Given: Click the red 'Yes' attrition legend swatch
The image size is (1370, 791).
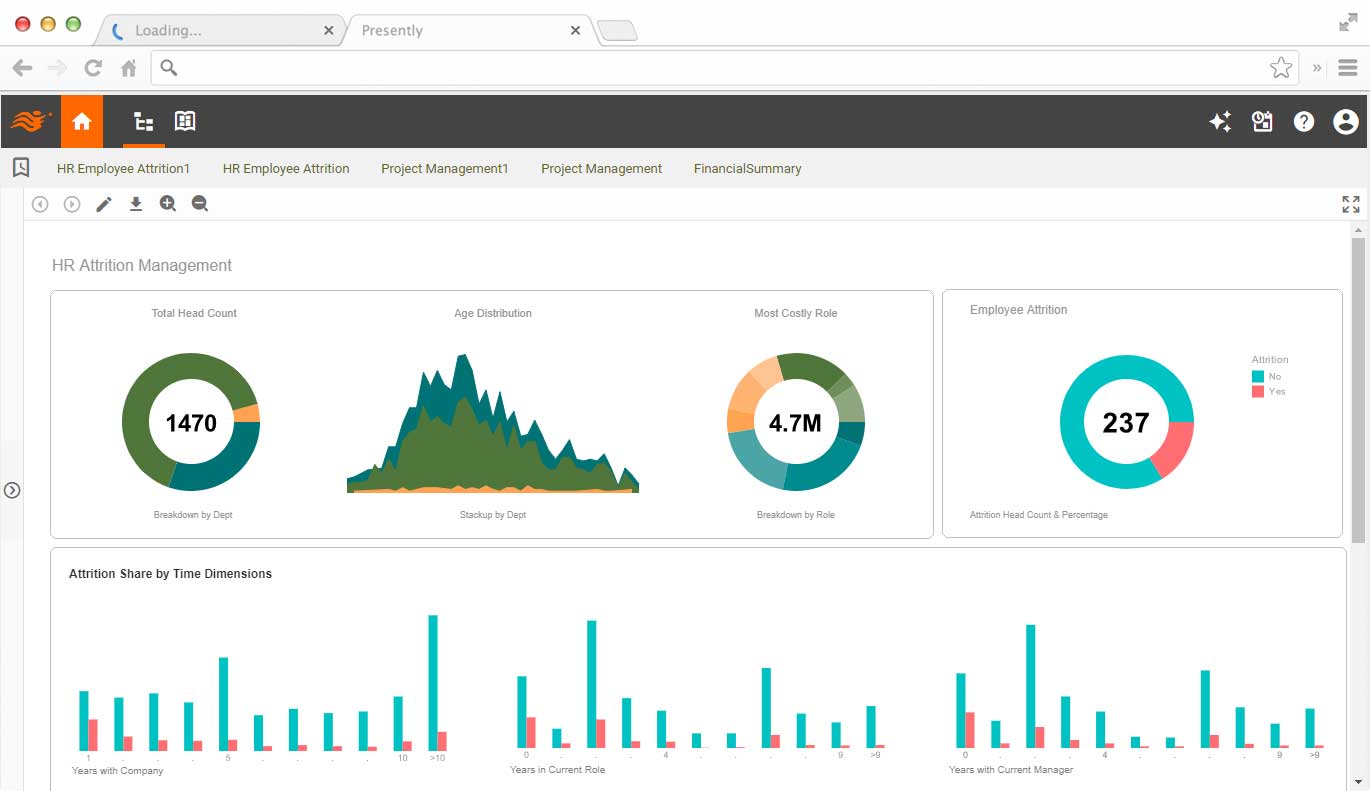Looking at the screenshot, I should pyautogui.click(x=1258, y=391).
